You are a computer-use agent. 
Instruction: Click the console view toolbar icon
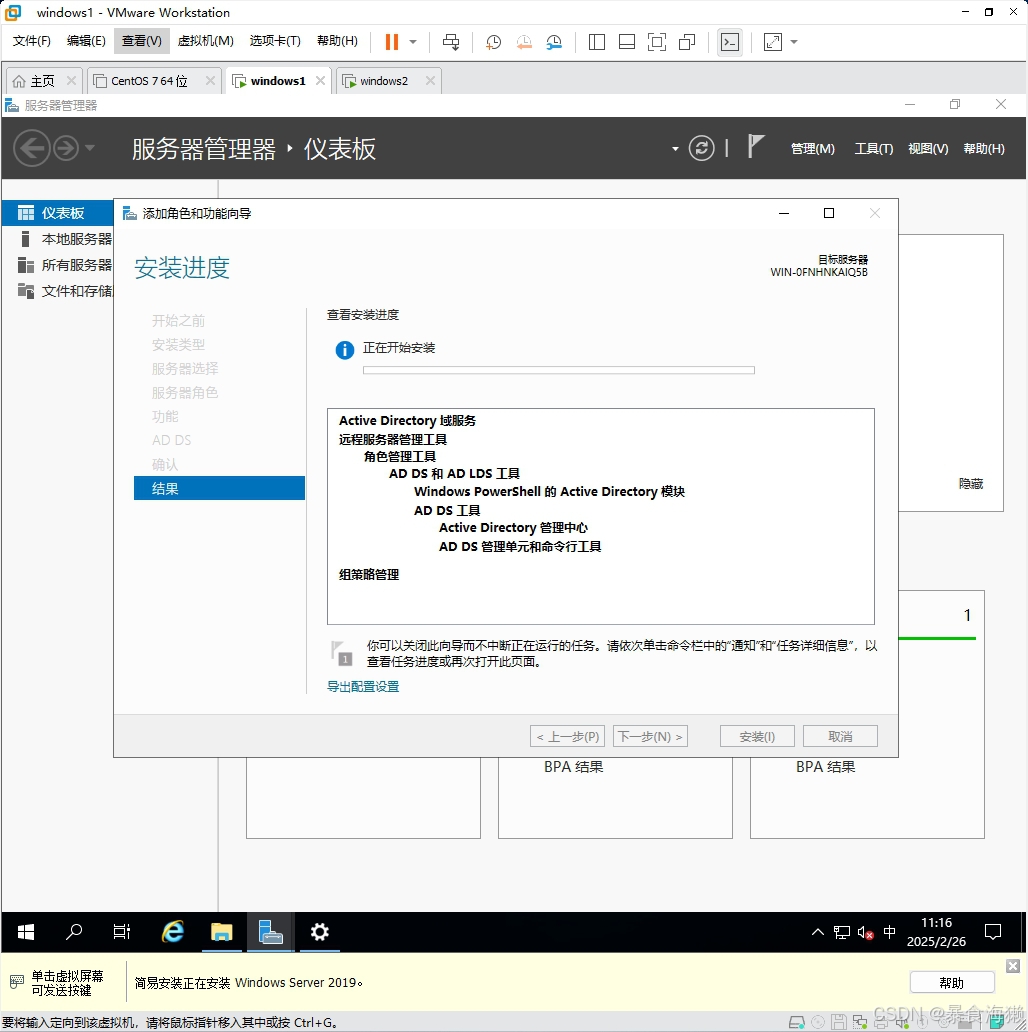[x=730, y=42]
